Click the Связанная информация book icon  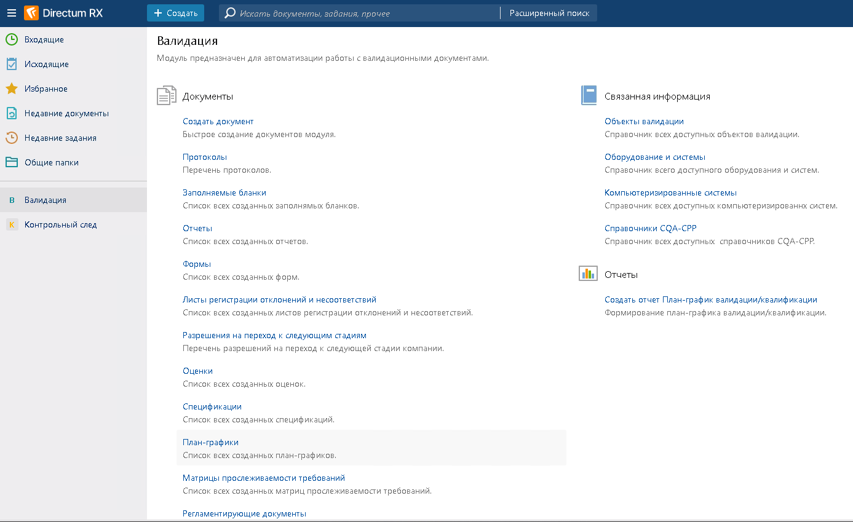point(589,95)
